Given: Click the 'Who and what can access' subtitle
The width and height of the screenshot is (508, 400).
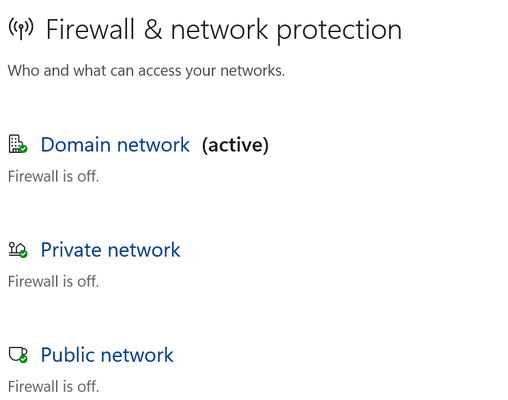Looking at the screenshot, I should tap(146, 71).
